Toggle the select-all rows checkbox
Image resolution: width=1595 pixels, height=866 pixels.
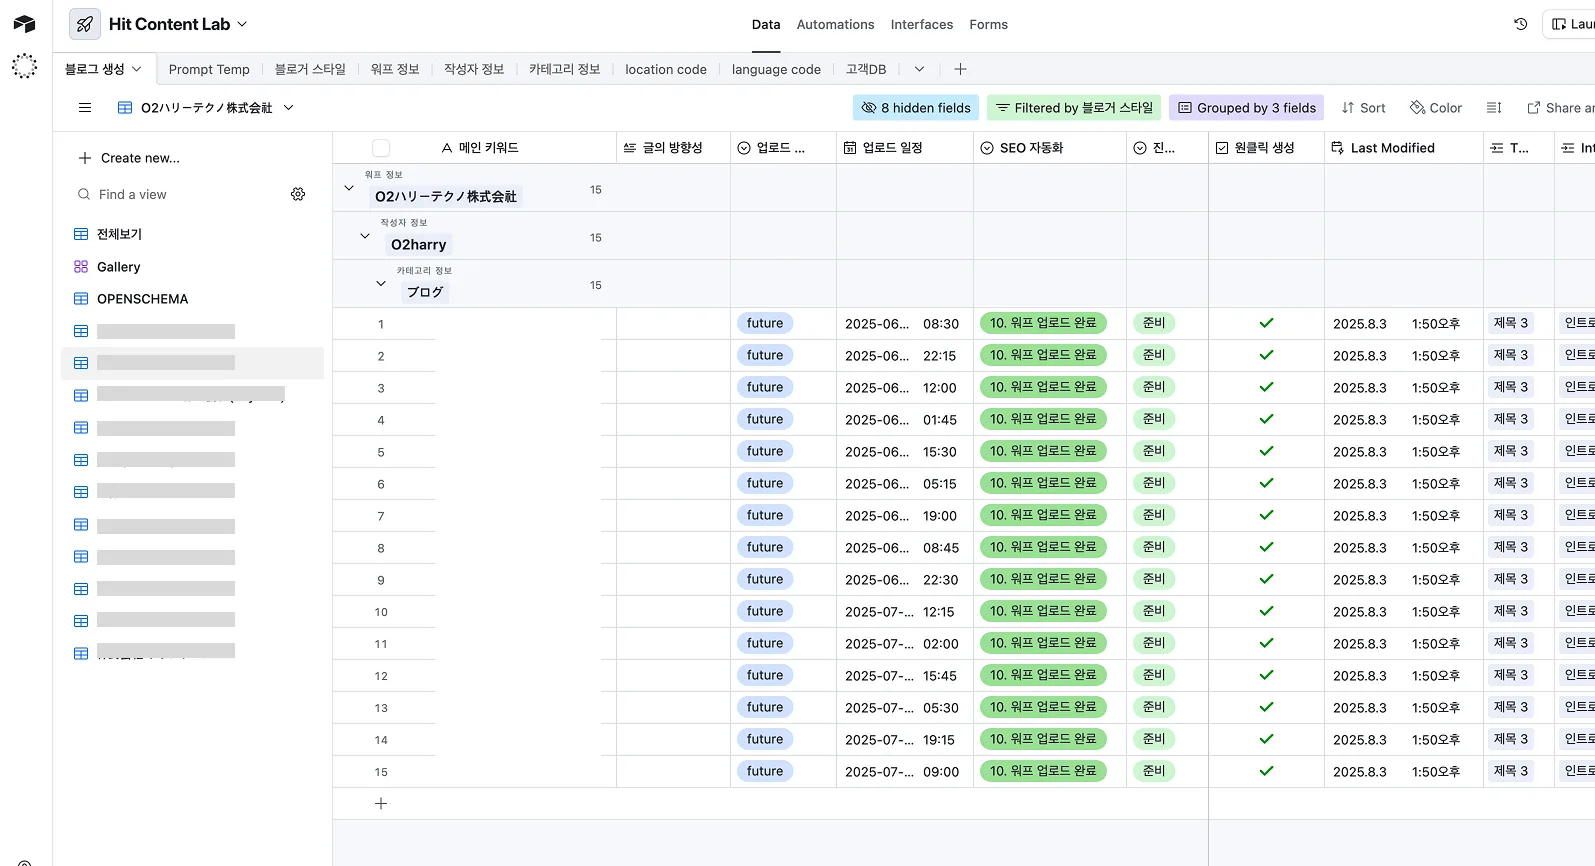pos(381,148)
